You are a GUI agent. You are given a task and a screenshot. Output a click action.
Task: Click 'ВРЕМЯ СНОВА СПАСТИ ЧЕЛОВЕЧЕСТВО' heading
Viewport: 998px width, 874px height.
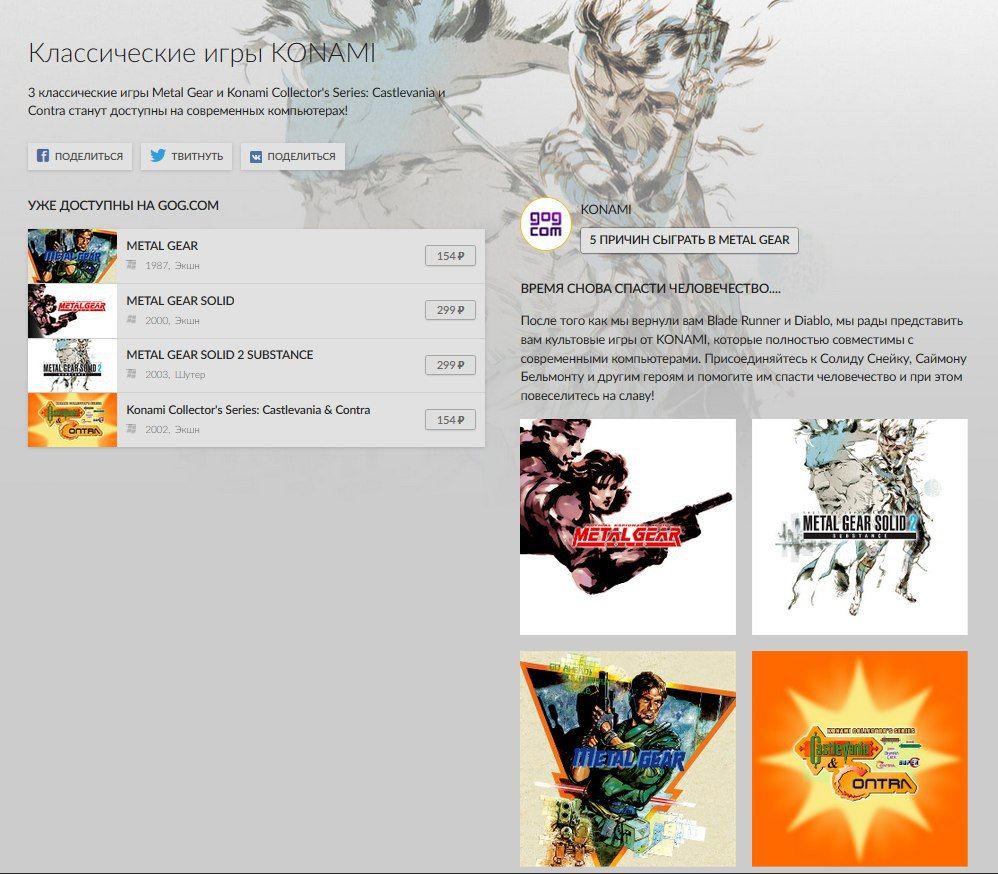pos(650,288)
